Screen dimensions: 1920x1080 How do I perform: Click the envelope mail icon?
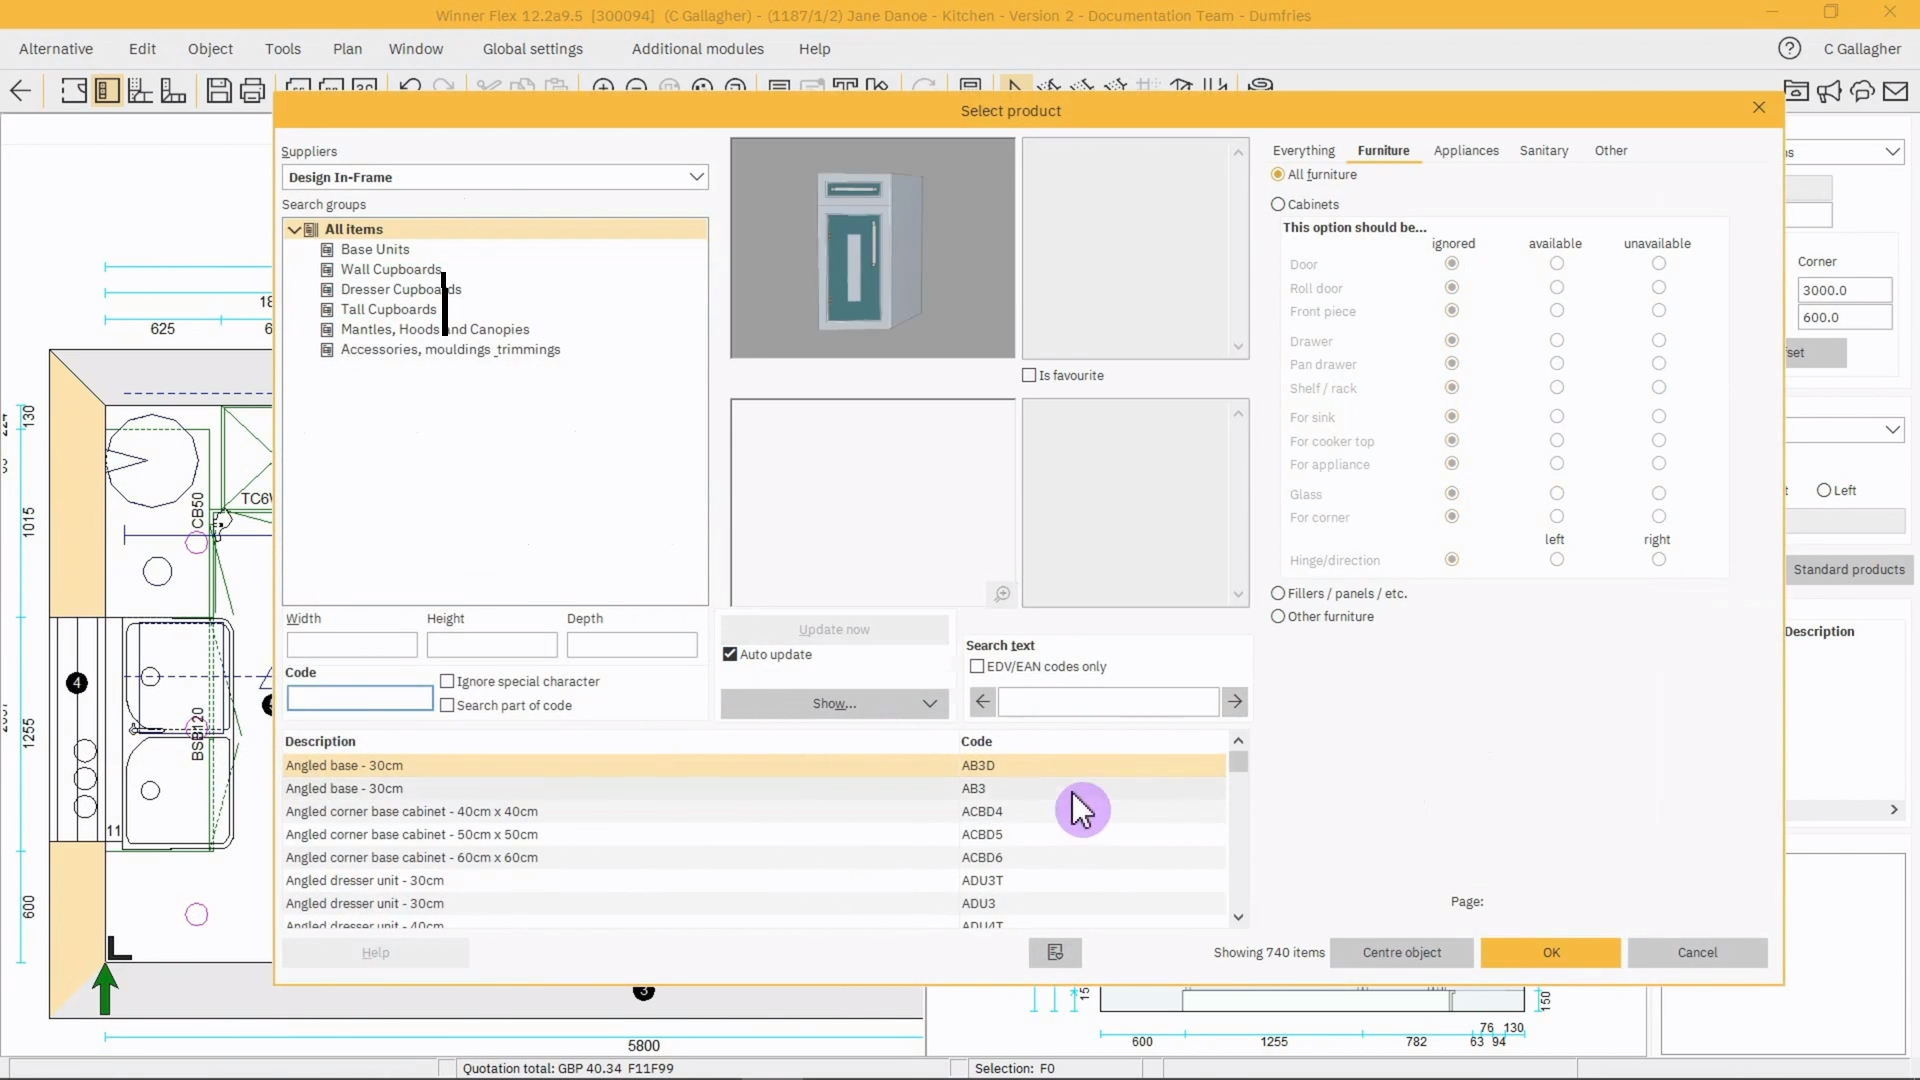(1895, 91)
